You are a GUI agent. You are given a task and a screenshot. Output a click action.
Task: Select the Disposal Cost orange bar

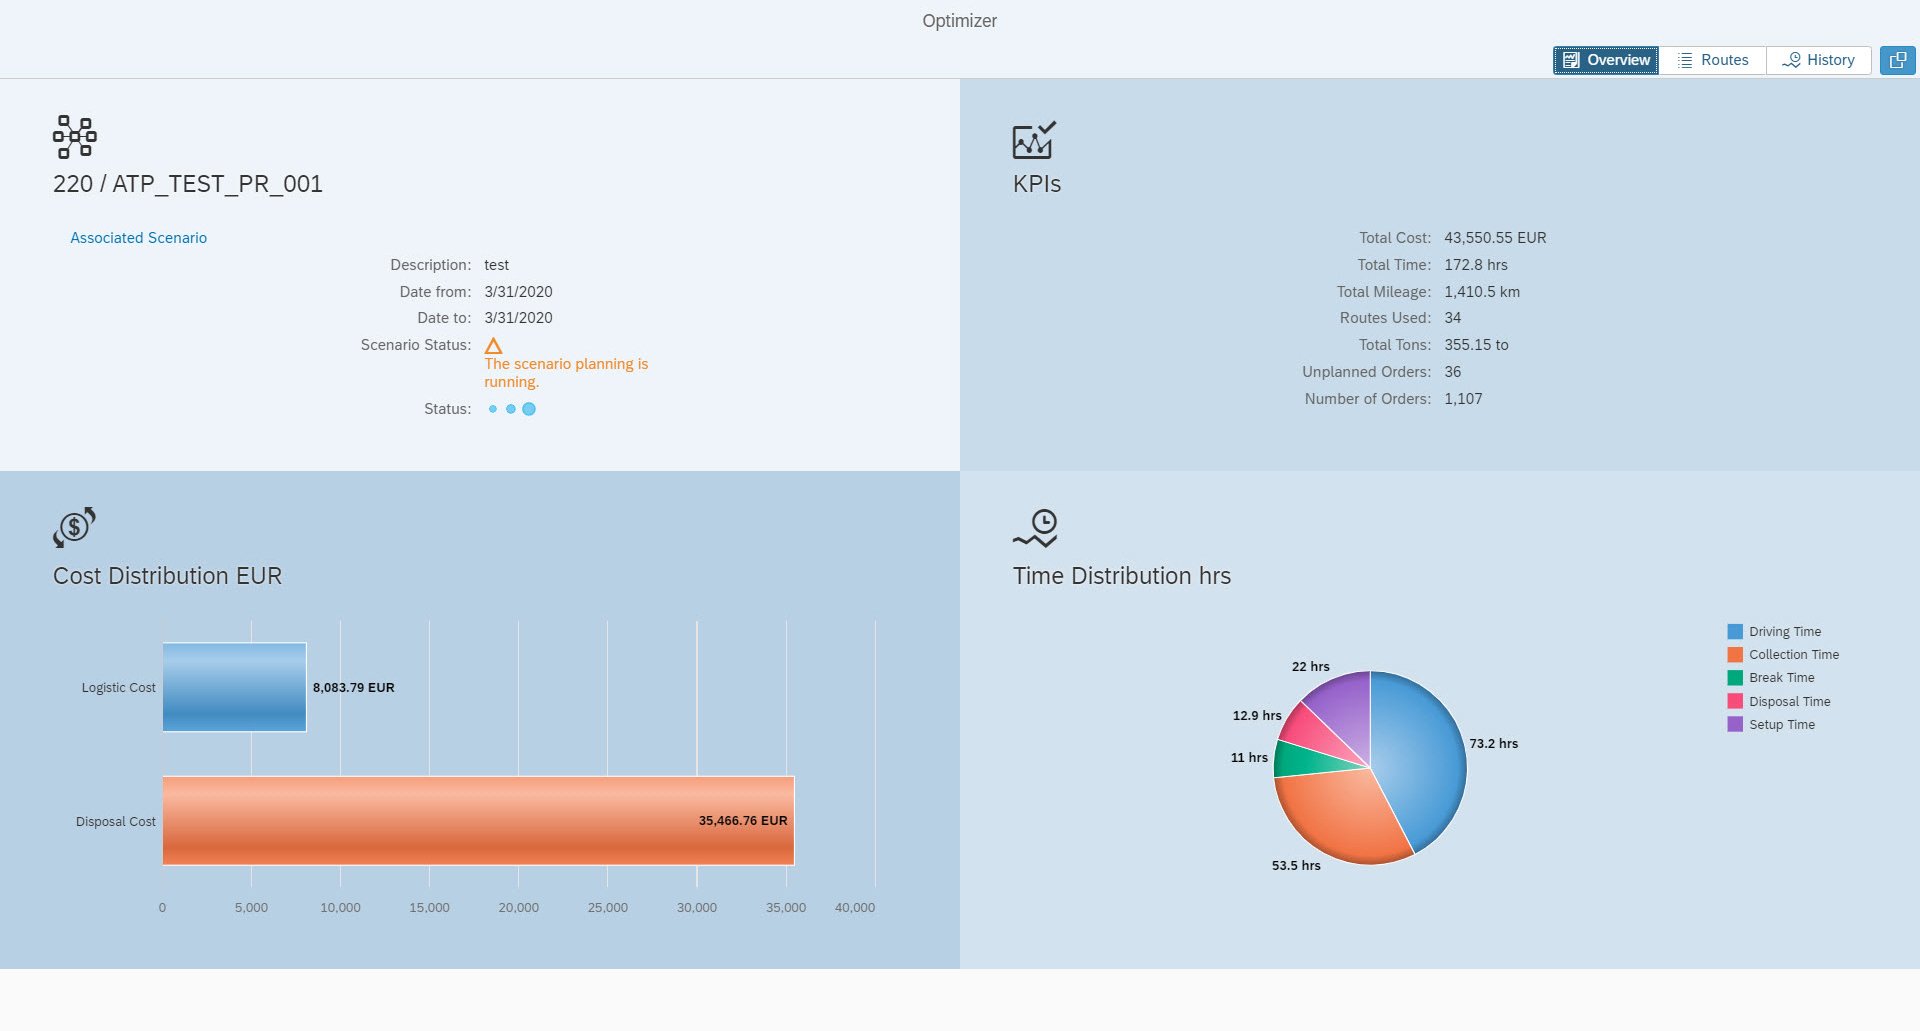click(x=478, y=820)
